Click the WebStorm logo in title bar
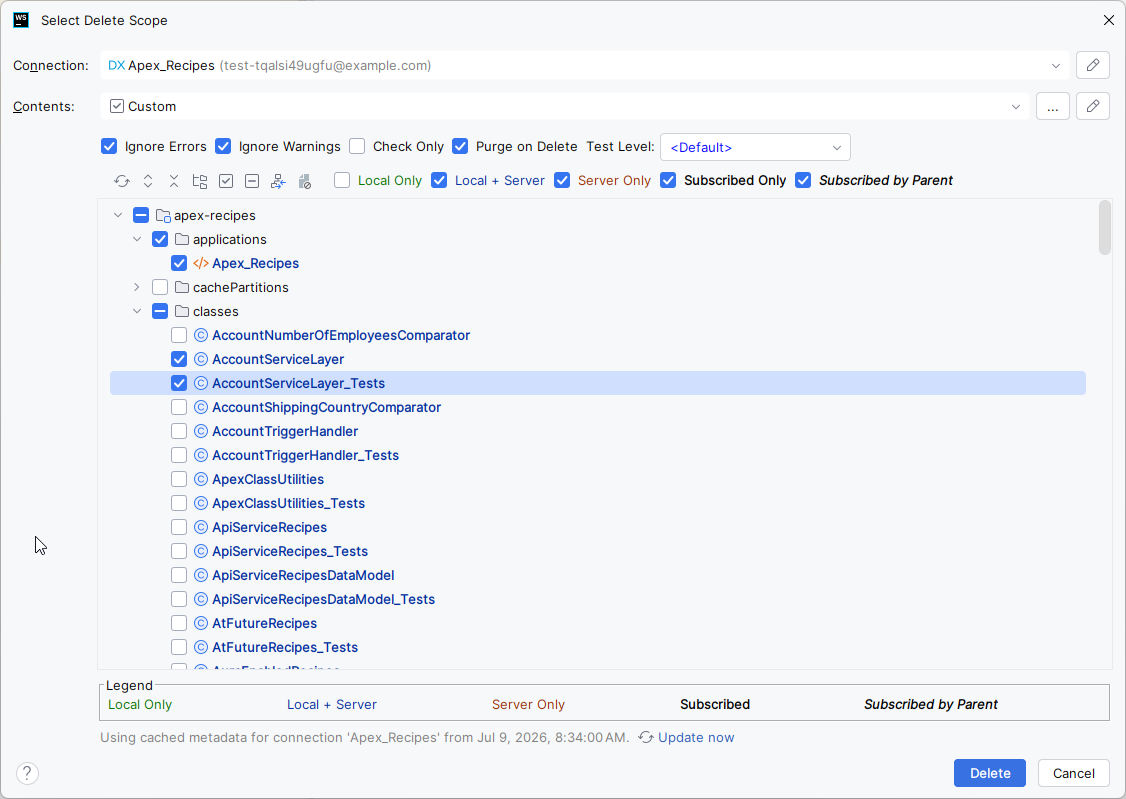 click(22, 20)
